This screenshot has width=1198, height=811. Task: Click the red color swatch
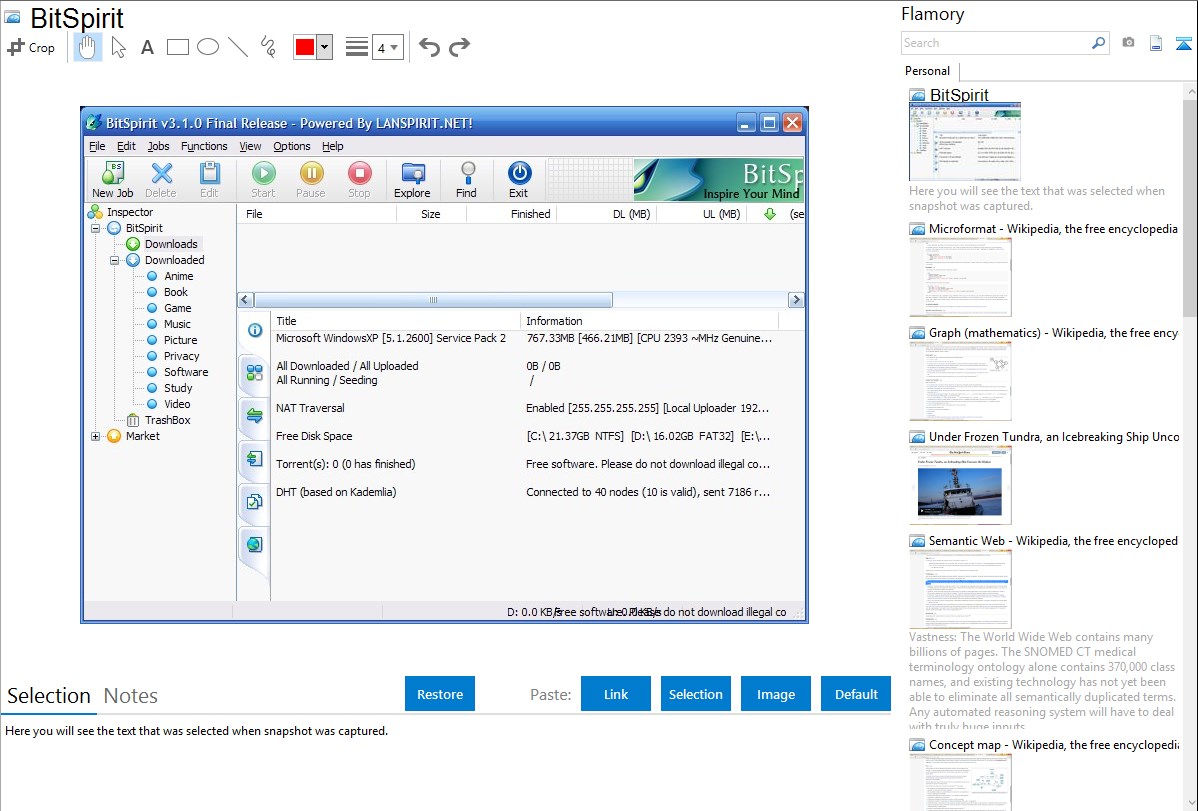(305, 47)
